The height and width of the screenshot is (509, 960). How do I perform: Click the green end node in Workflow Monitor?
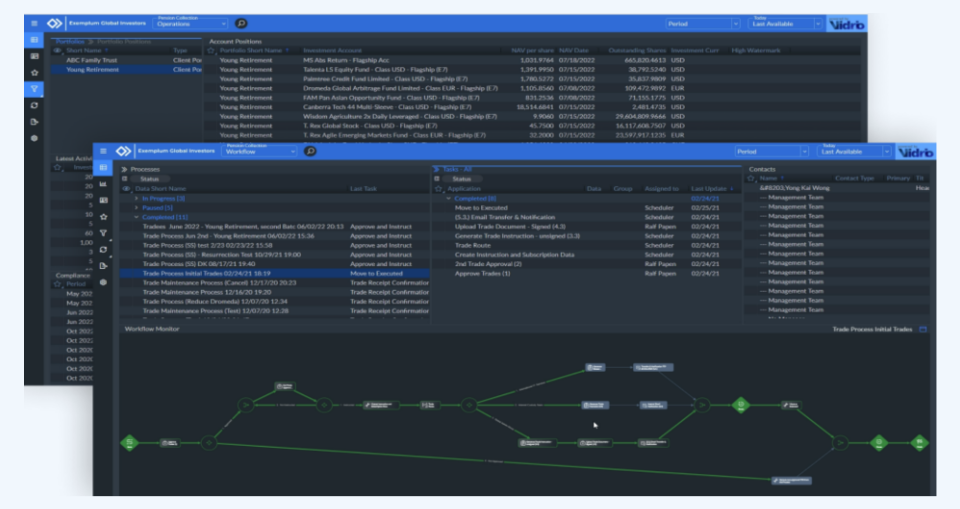pos(919,442)
